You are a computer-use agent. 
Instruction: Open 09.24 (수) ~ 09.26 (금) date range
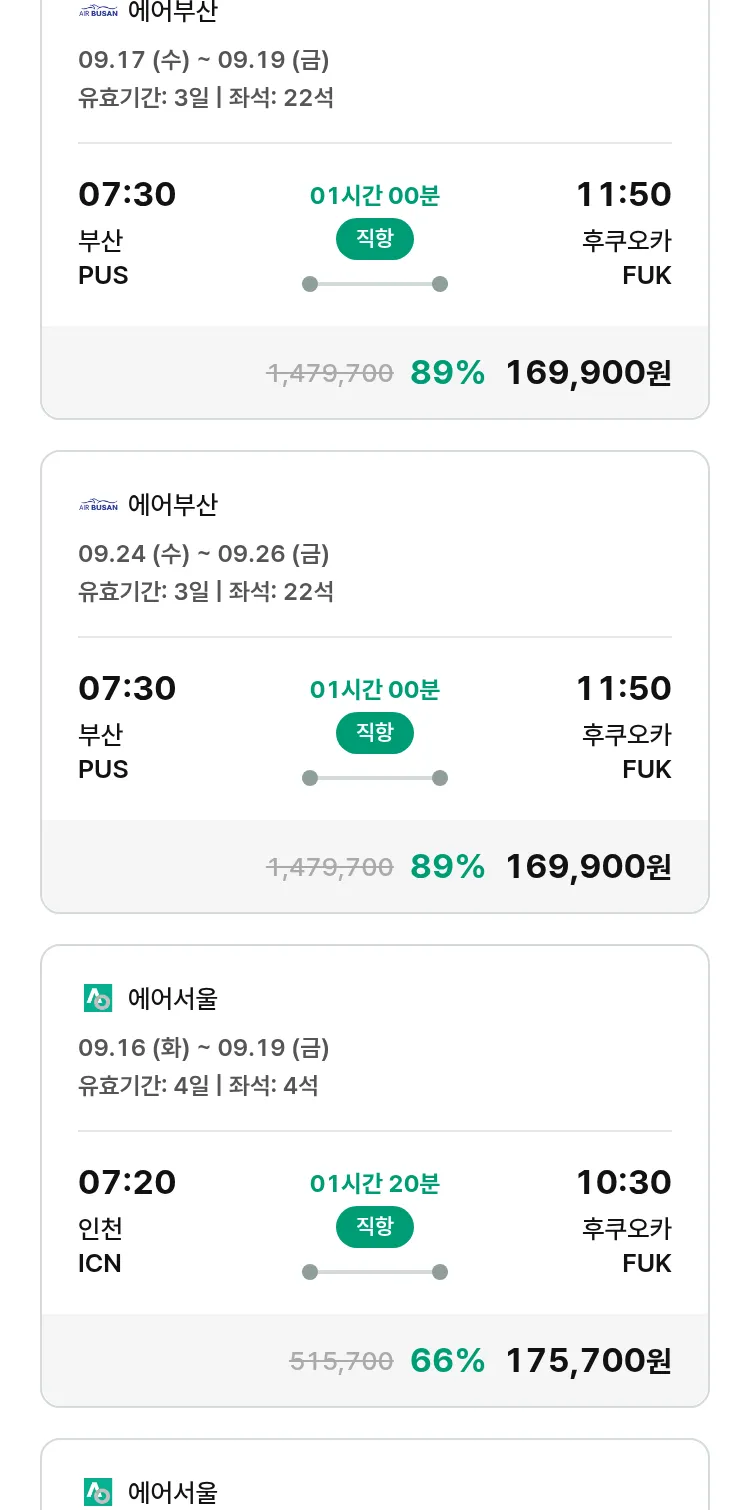point(204,554)
